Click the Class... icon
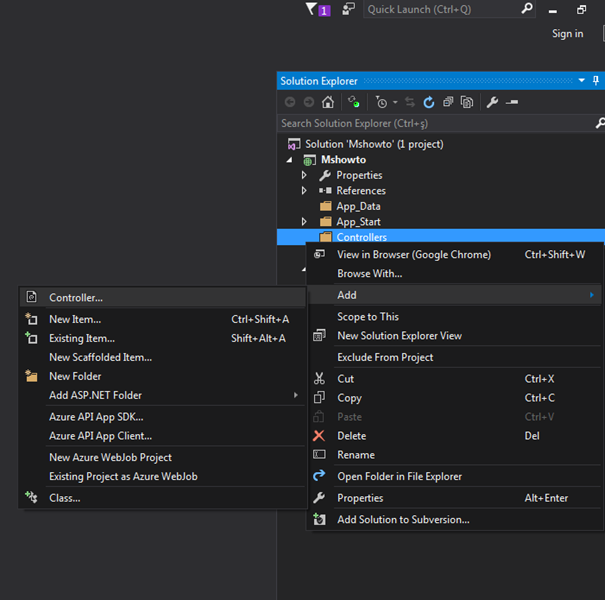The image size is (605, 600). tap(31, 497)
